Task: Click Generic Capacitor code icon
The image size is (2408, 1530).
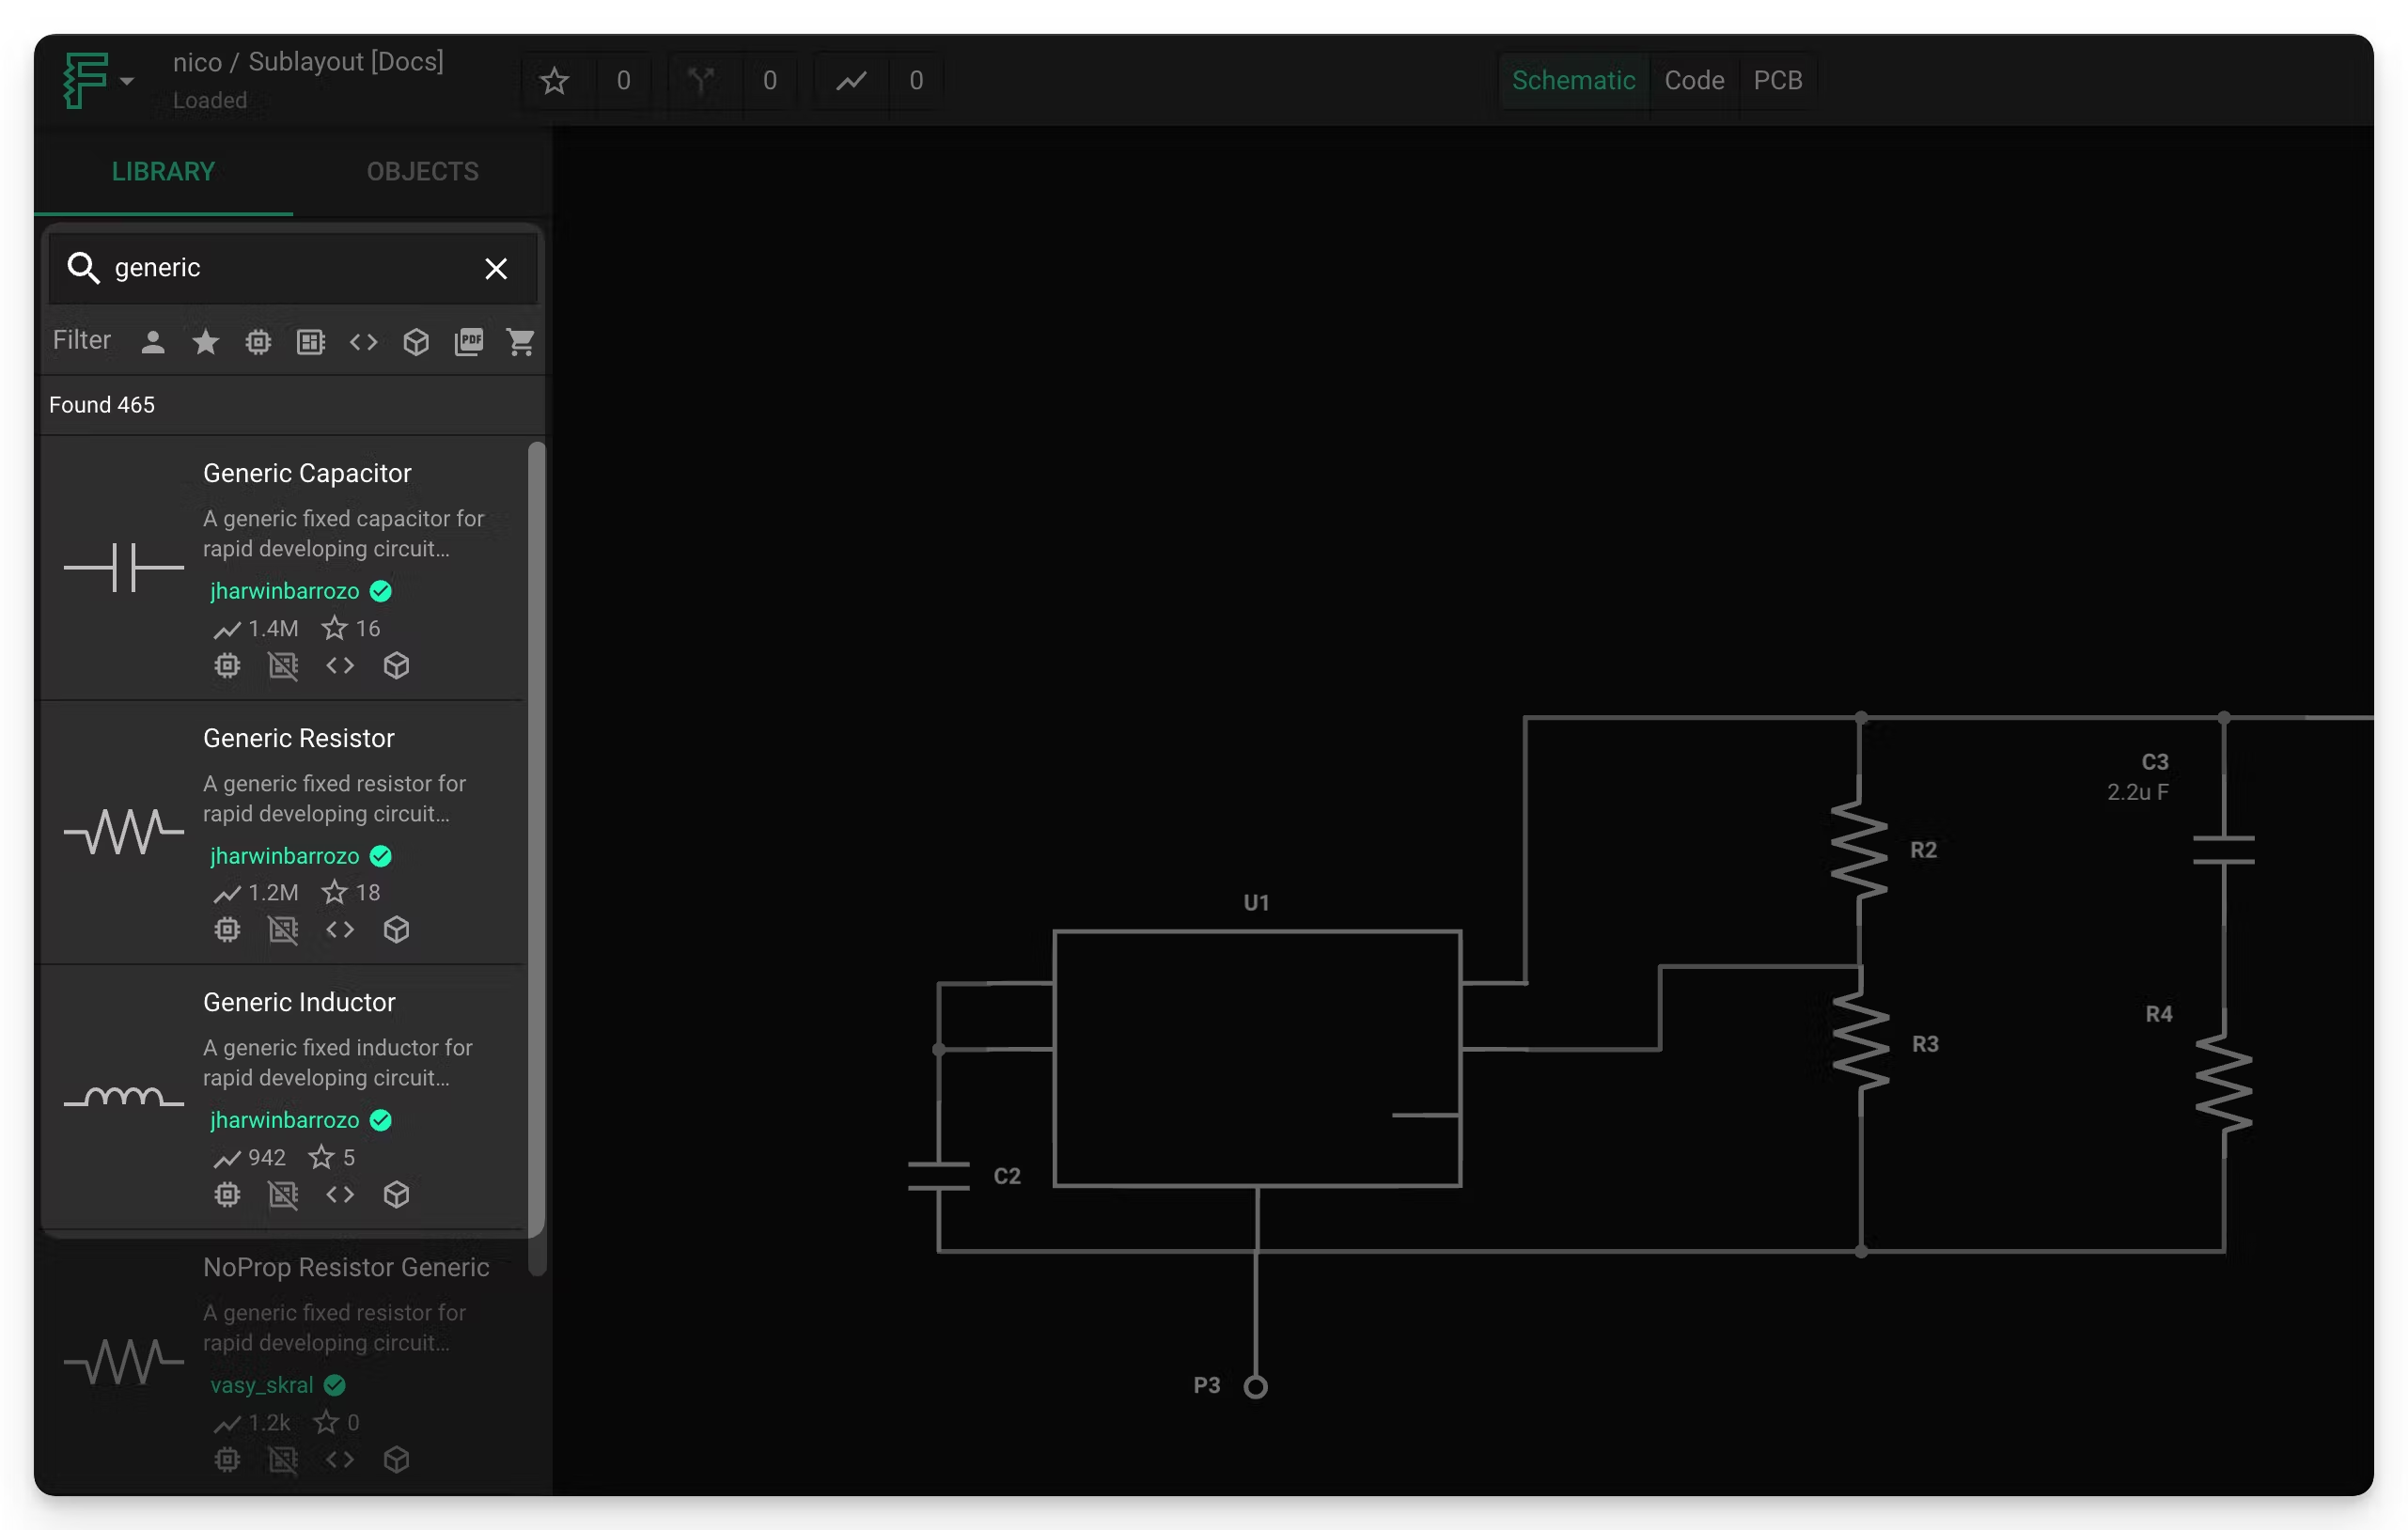Action: click(340, 666)
